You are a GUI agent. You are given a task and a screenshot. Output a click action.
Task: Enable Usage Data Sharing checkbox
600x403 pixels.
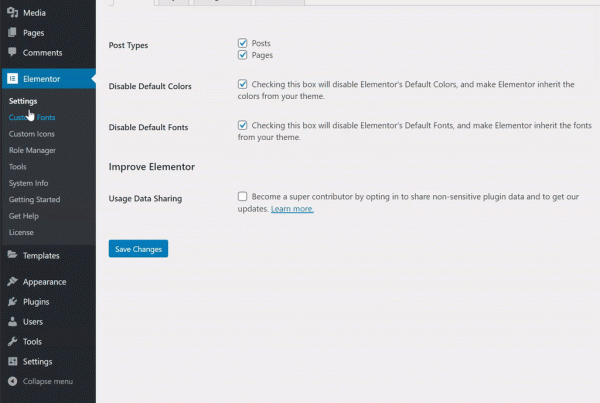tap(243, 196)
